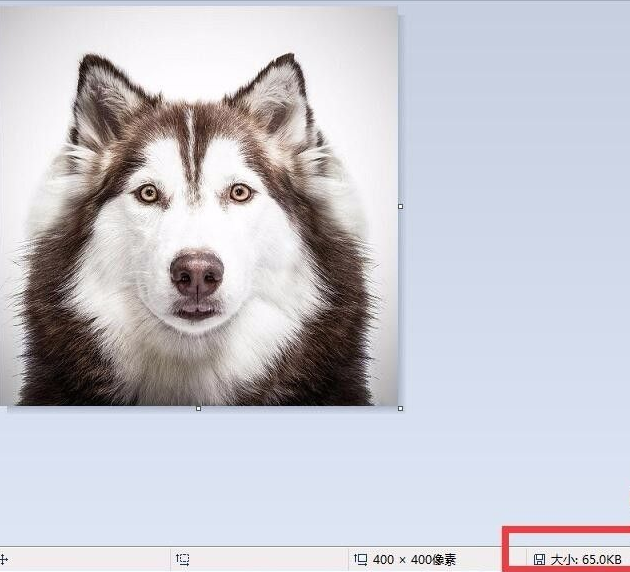Grab the right-edge canvas resize handle
This screenshot has width=630, height=572.
pyautogui.click(x=401, y=206)
